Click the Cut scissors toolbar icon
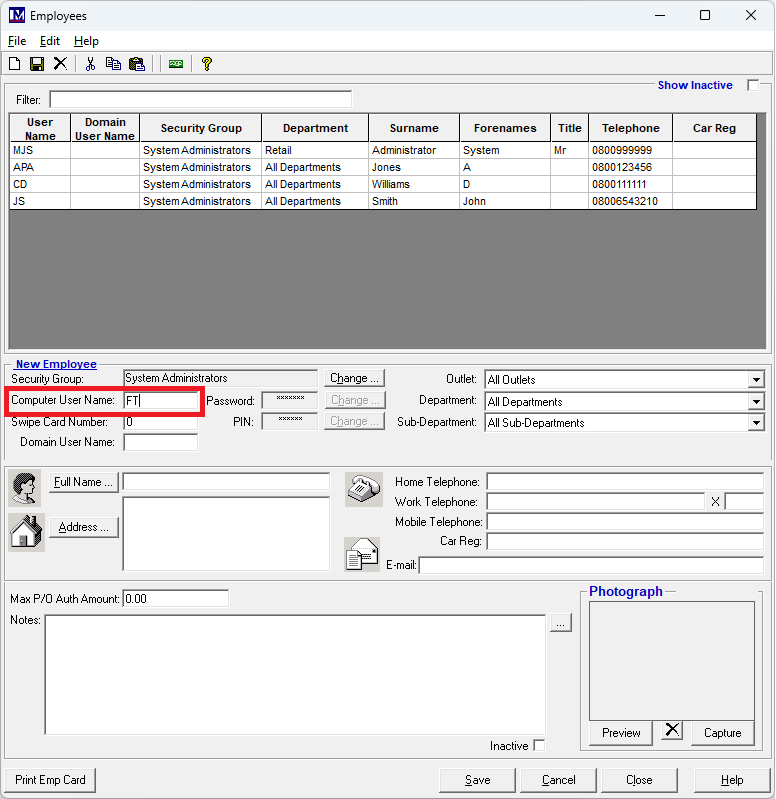This screenshot has width=776, height=799. pos(90,64)
